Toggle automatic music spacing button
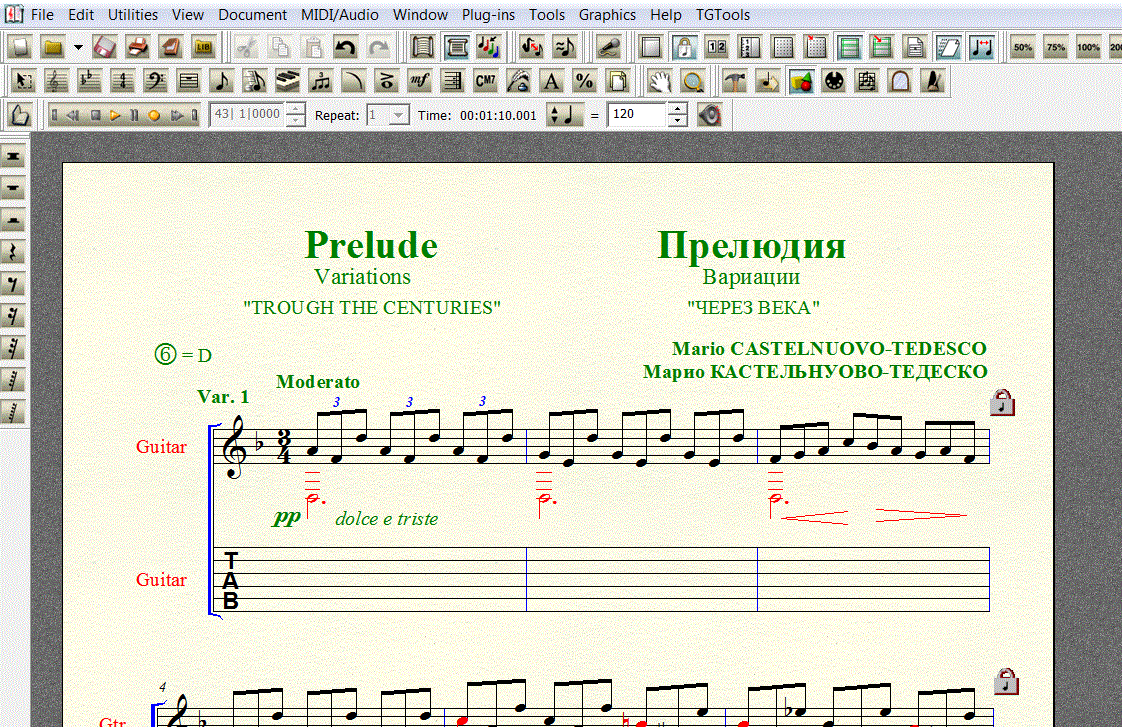Viewport: 1122px width, 727px height. click(x=982, y=47)
